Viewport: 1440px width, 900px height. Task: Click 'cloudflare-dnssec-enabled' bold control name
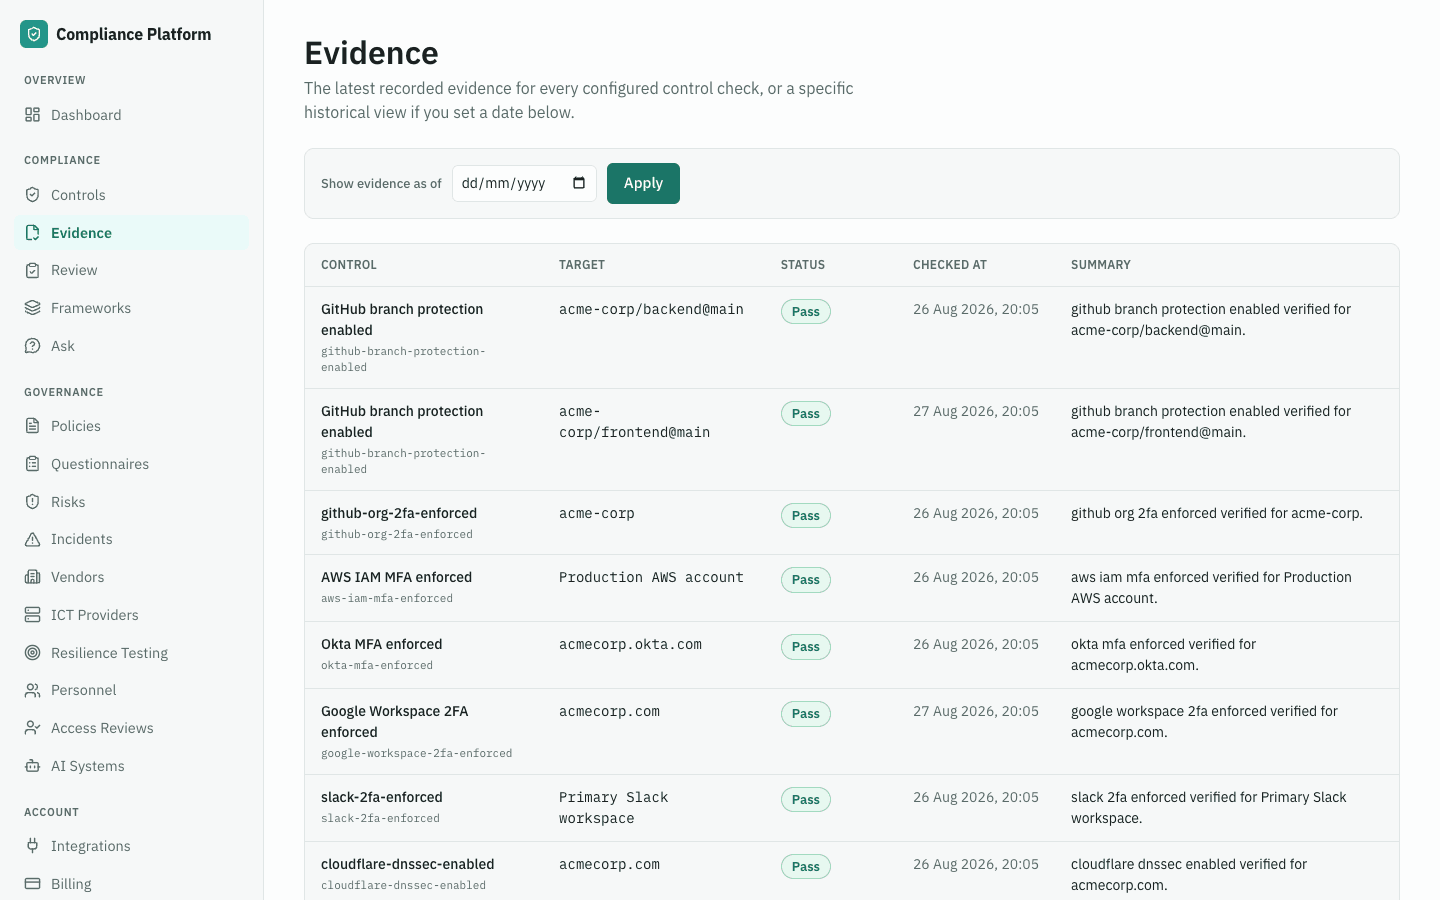[407, 864]
